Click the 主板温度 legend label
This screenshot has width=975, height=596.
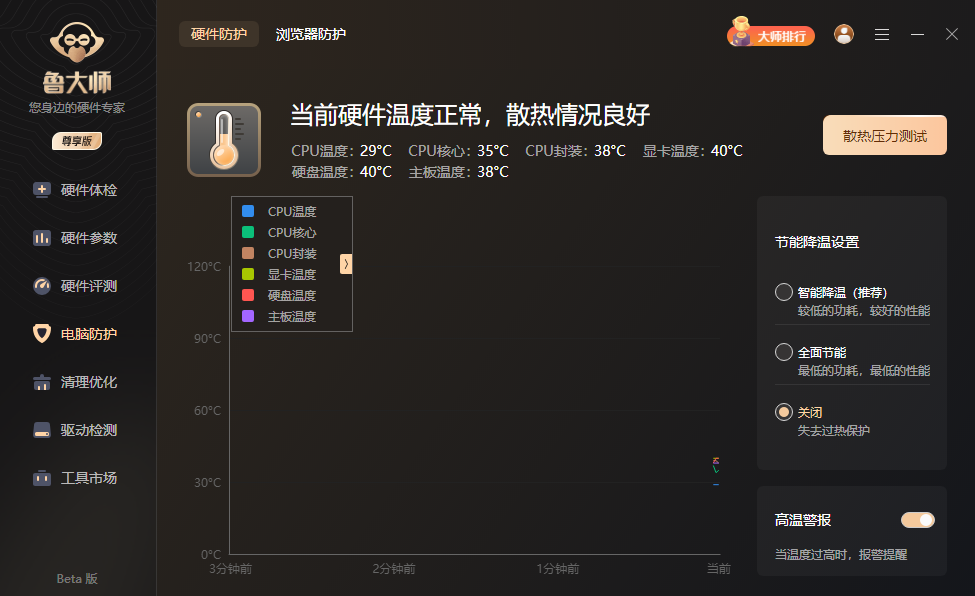(292, 317)
